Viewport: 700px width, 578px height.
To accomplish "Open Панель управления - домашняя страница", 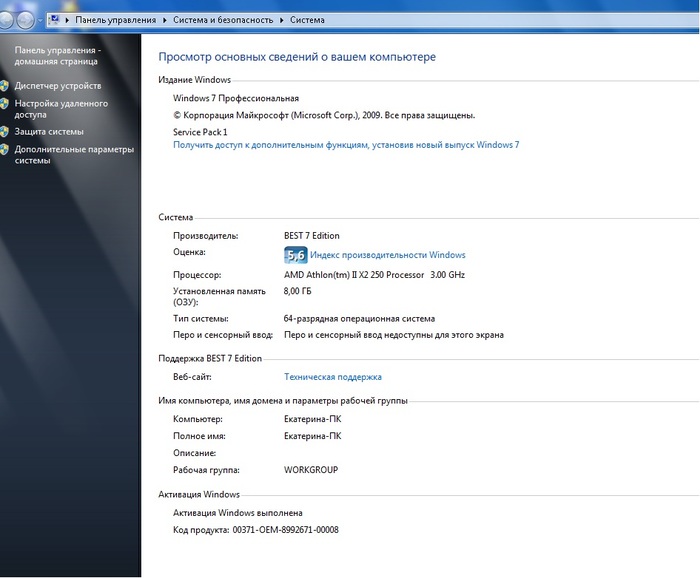I will 57,55.
